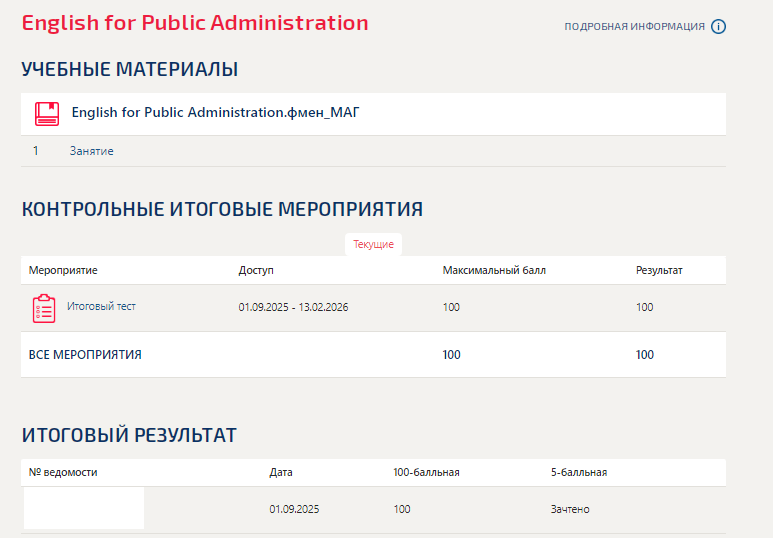
Task: Click the blank ведомость number cell
Action: click(84, 508)
